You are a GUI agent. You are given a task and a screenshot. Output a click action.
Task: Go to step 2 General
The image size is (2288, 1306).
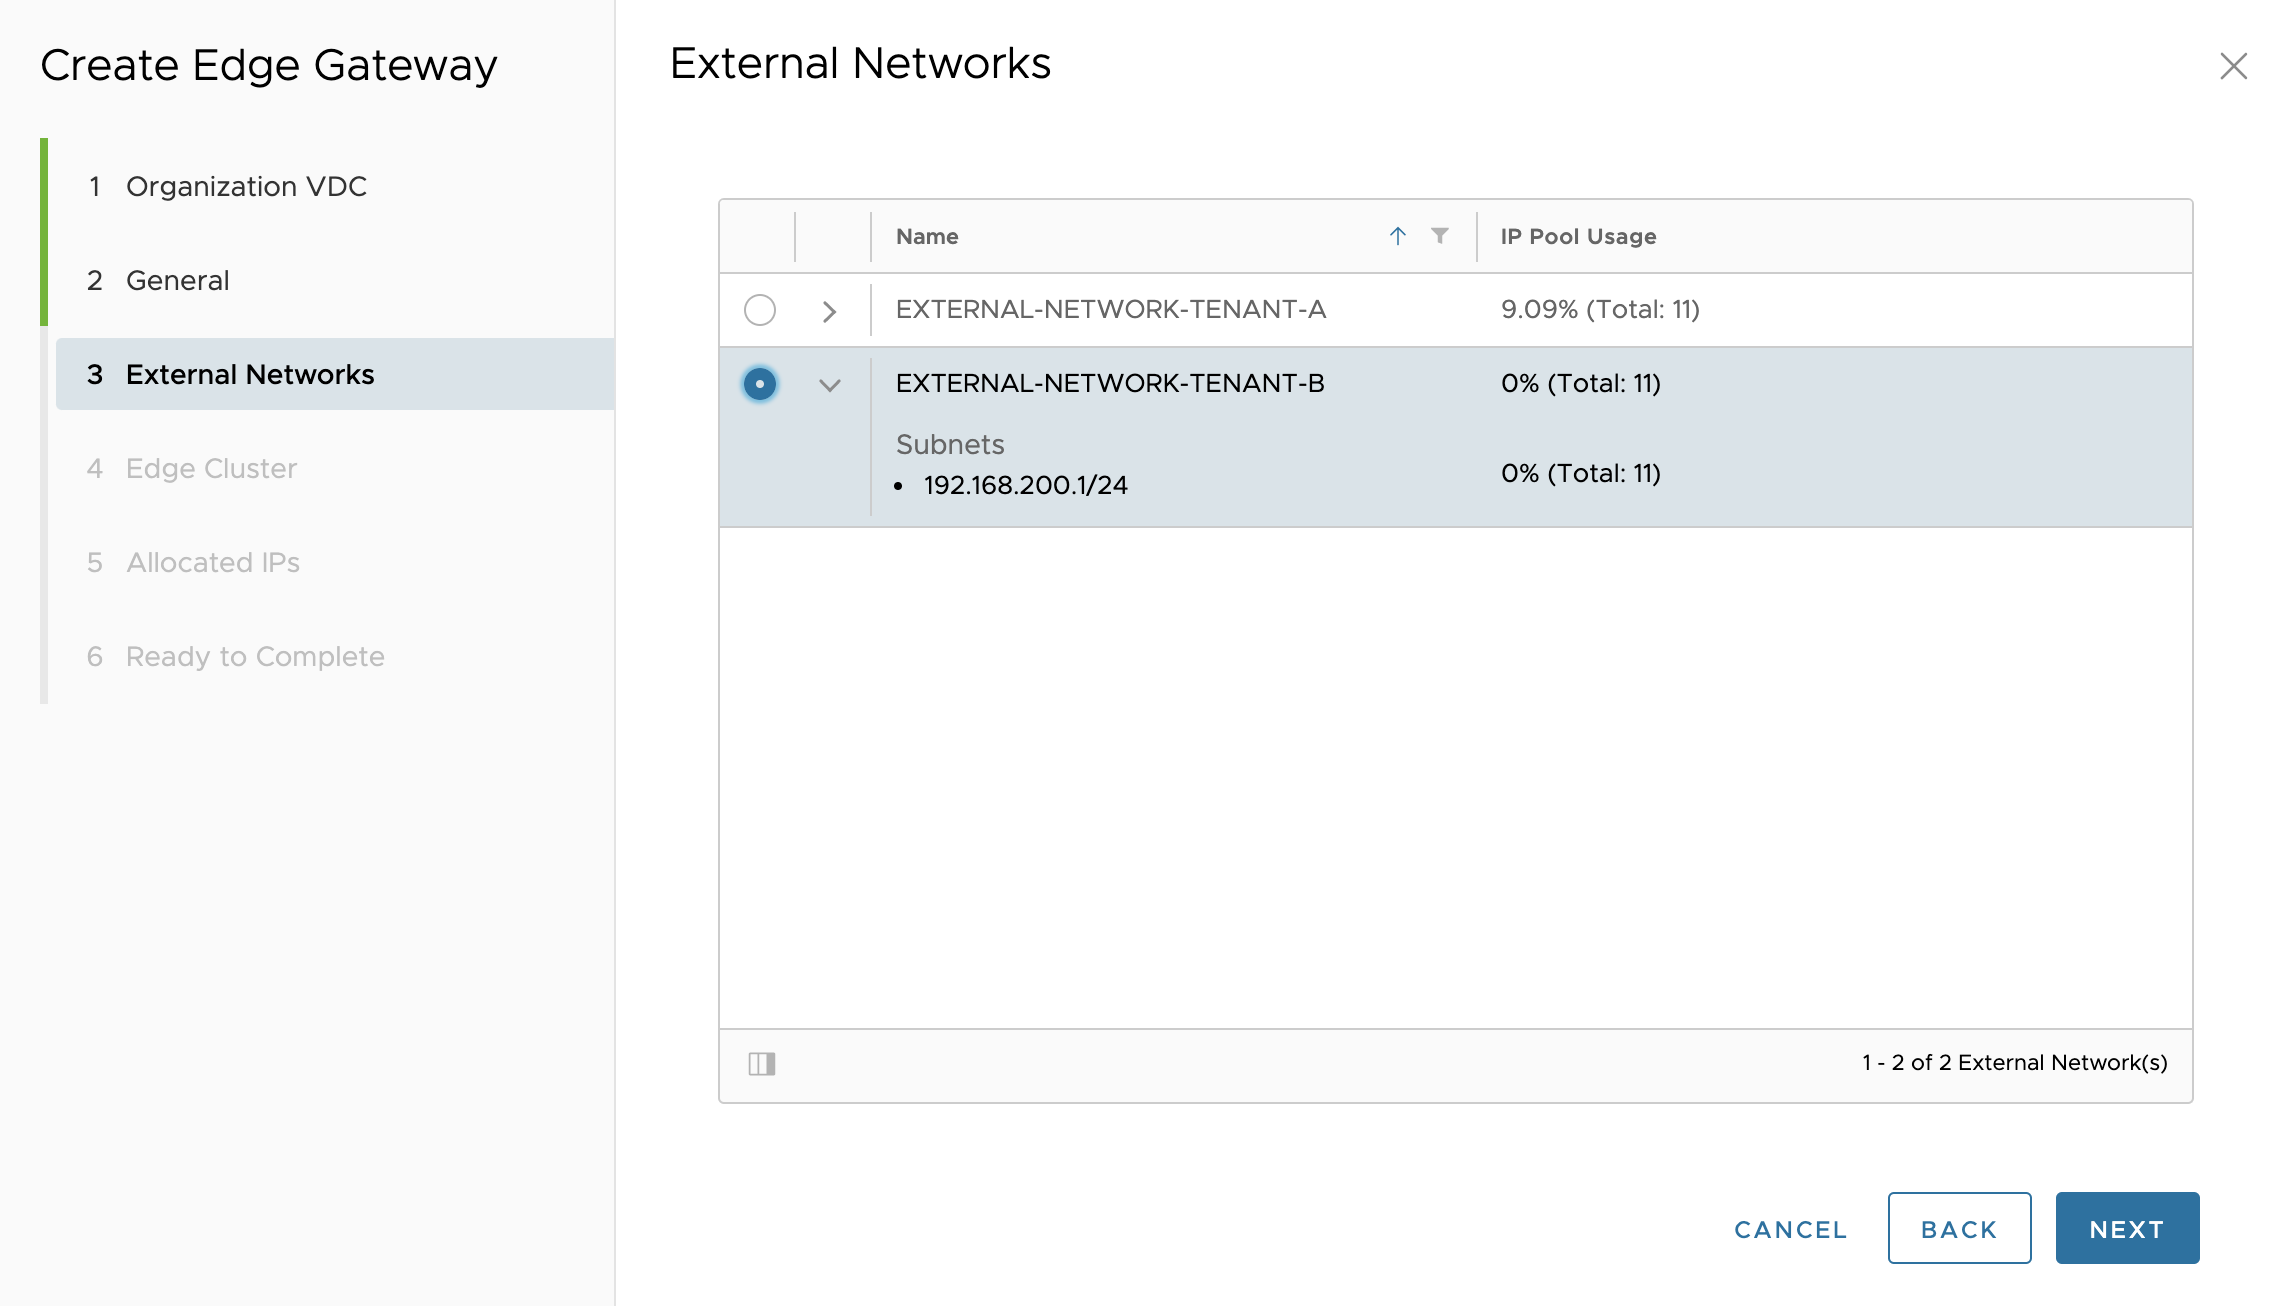pyautogui.click(x=177, y=280)
